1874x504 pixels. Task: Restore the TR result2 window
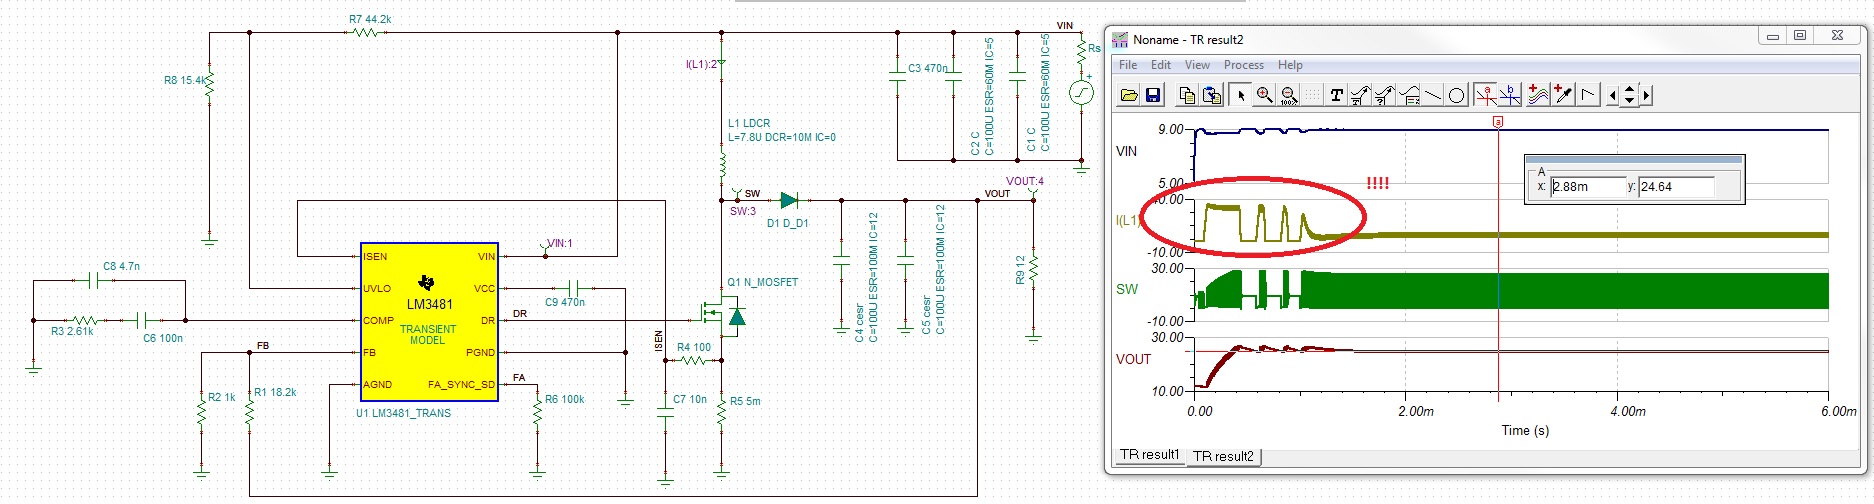tap(1799, 36)
